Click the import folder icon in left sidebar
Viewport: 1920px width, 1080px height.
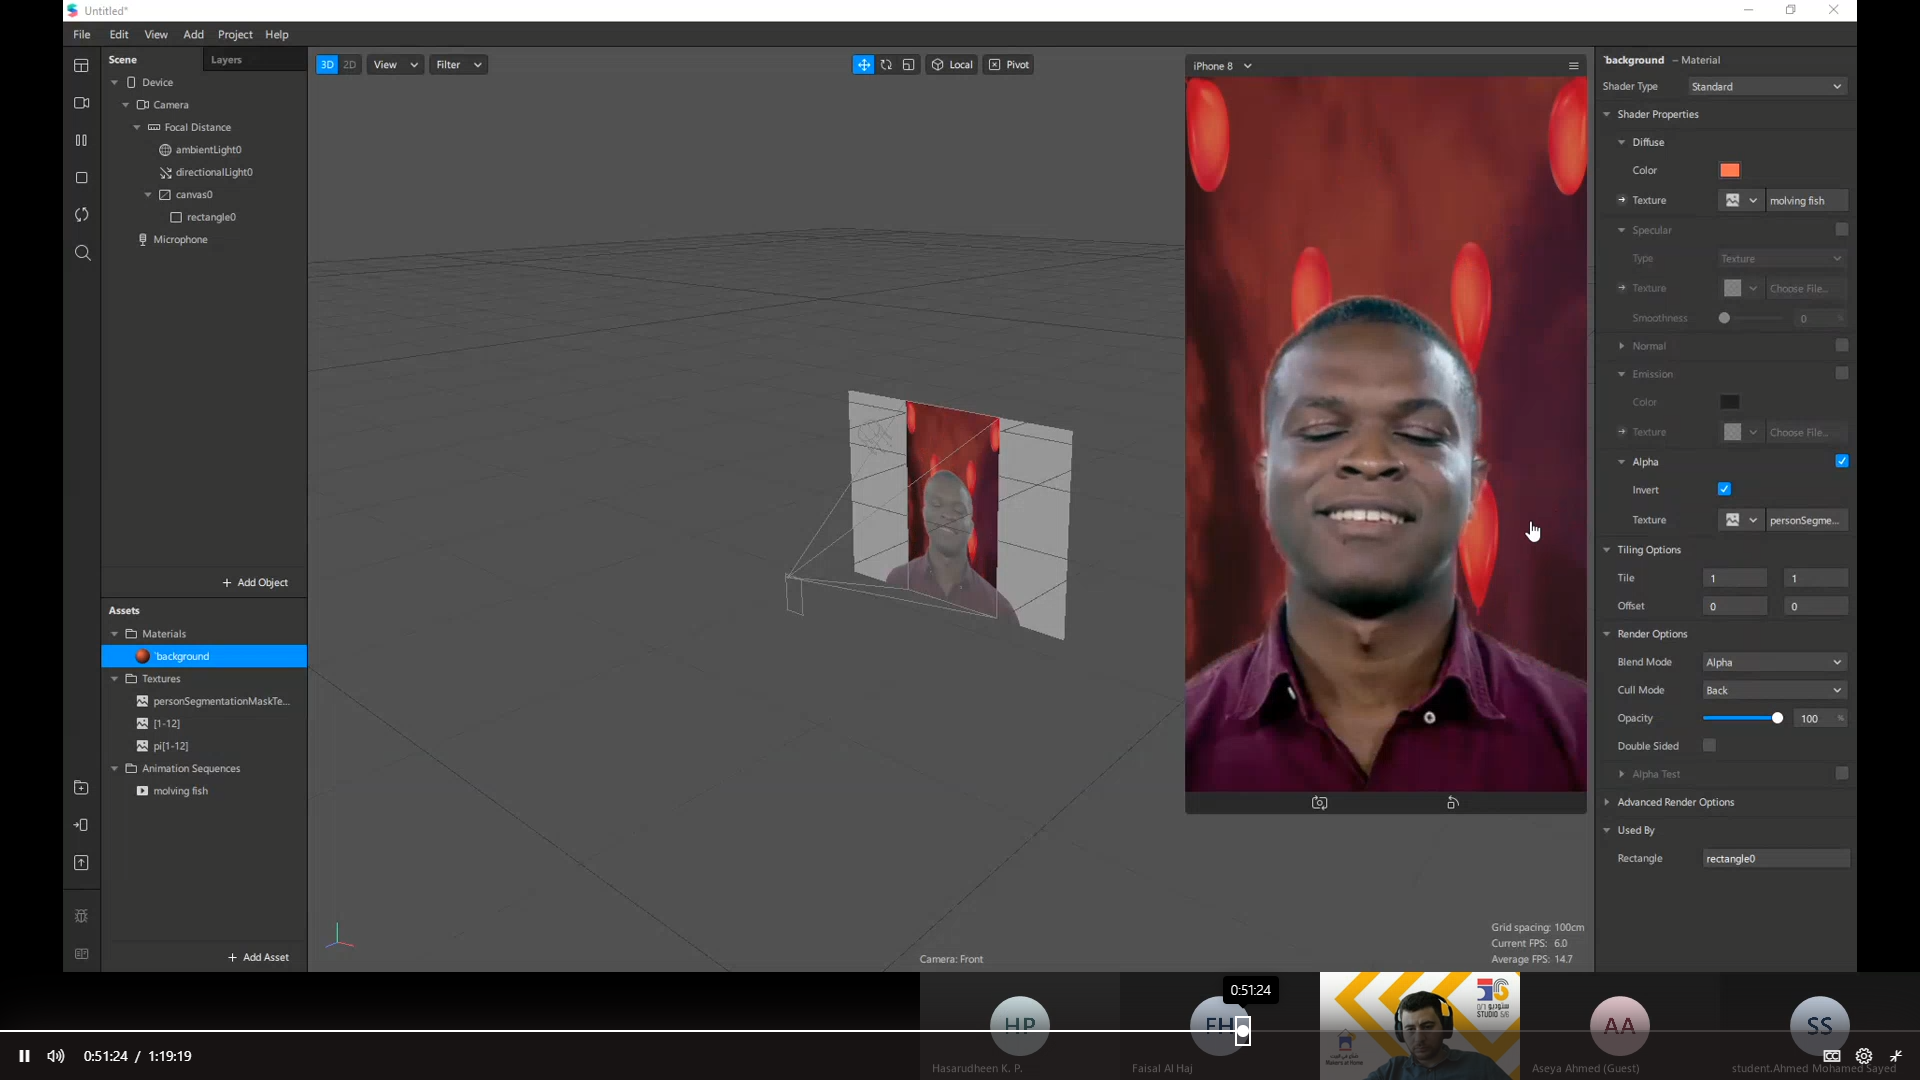82,788
